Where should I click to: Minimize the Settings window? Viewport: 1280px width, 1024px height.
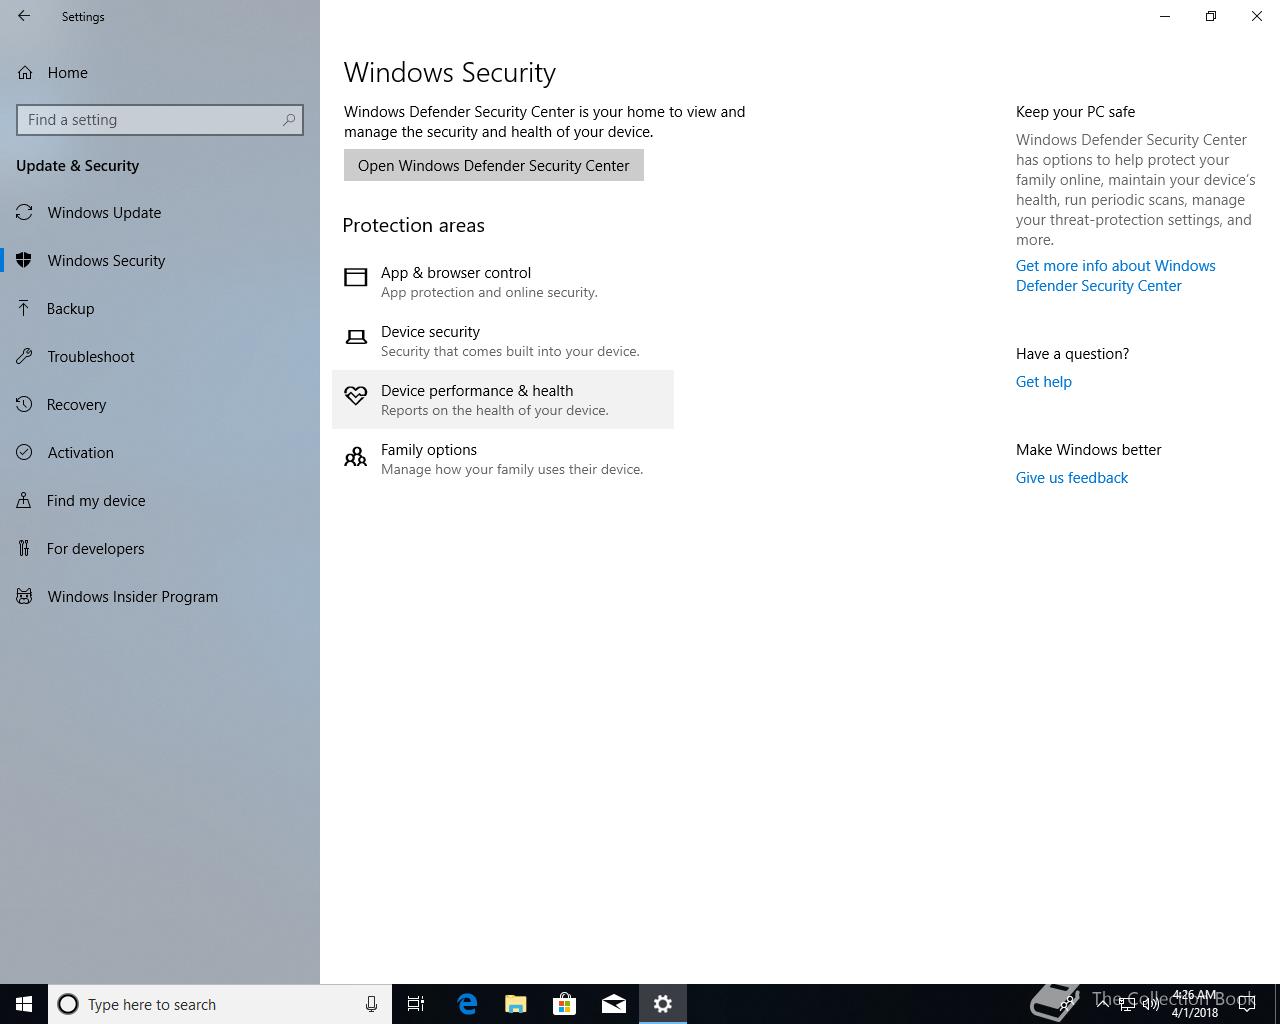(1165, 16)
